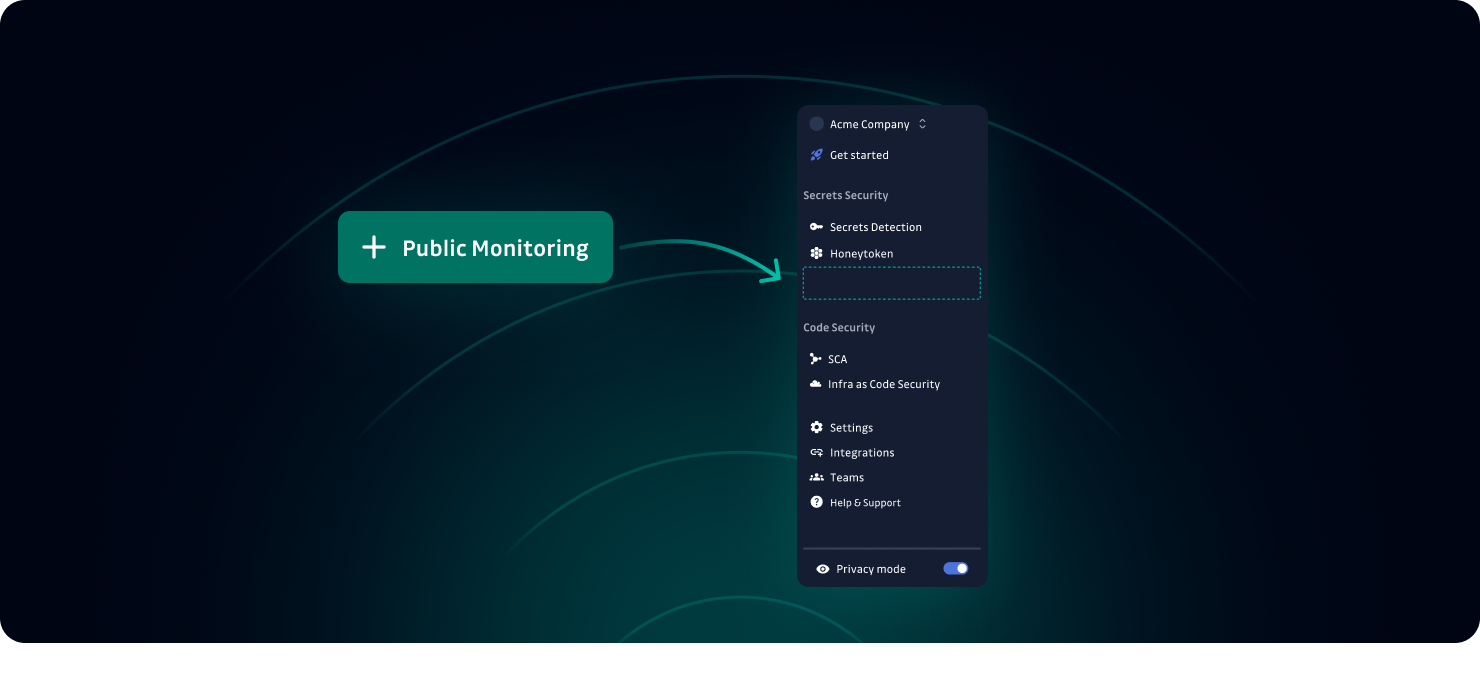Image resolution: width=1480 pixels, height=683 pixels.
Task: Click the cloud icon for Infra as Code
Action: [x=815, y=384]
